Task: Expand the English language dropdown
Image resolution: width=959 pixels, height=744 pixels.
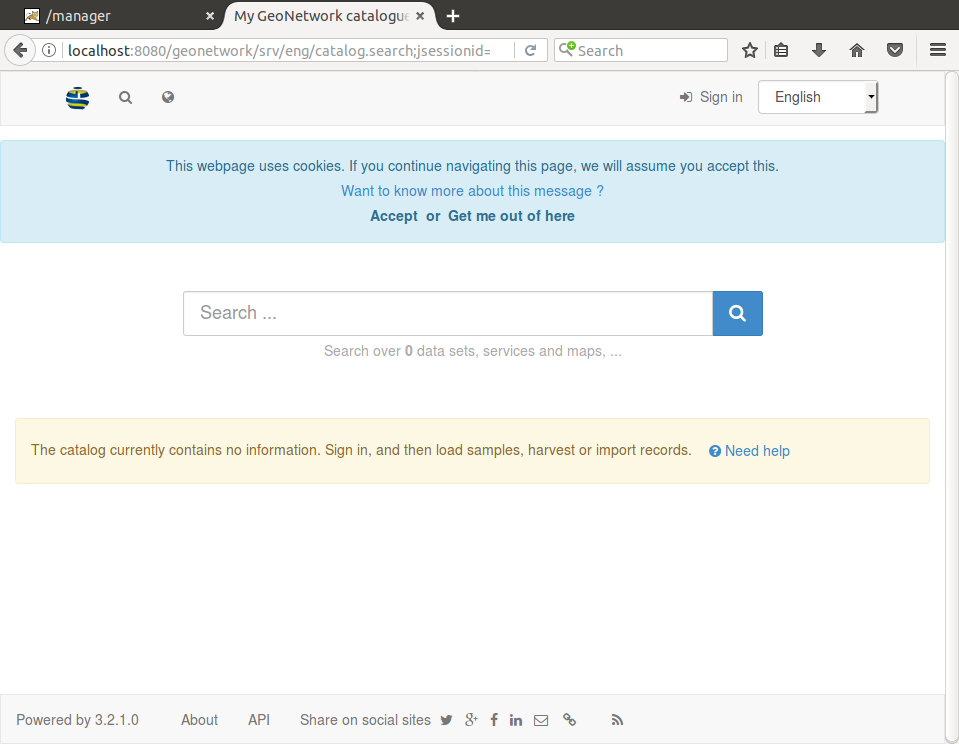Action: [x=817, y=97]
